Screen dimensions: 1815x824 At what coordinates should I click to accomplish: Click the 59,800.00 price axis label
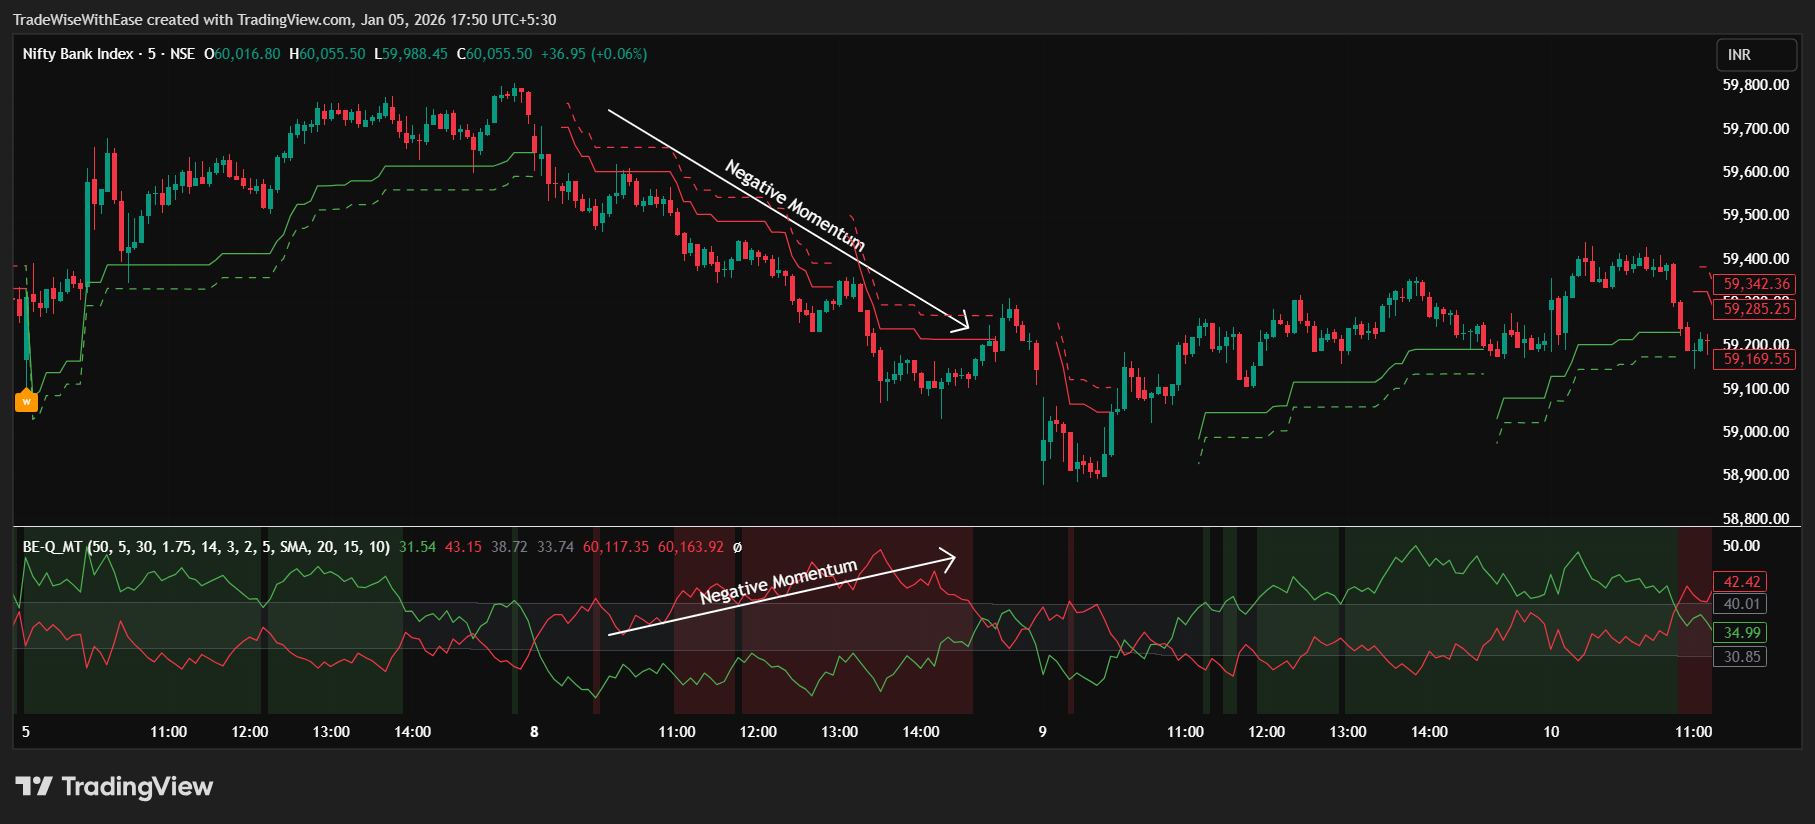point(1756,85)
